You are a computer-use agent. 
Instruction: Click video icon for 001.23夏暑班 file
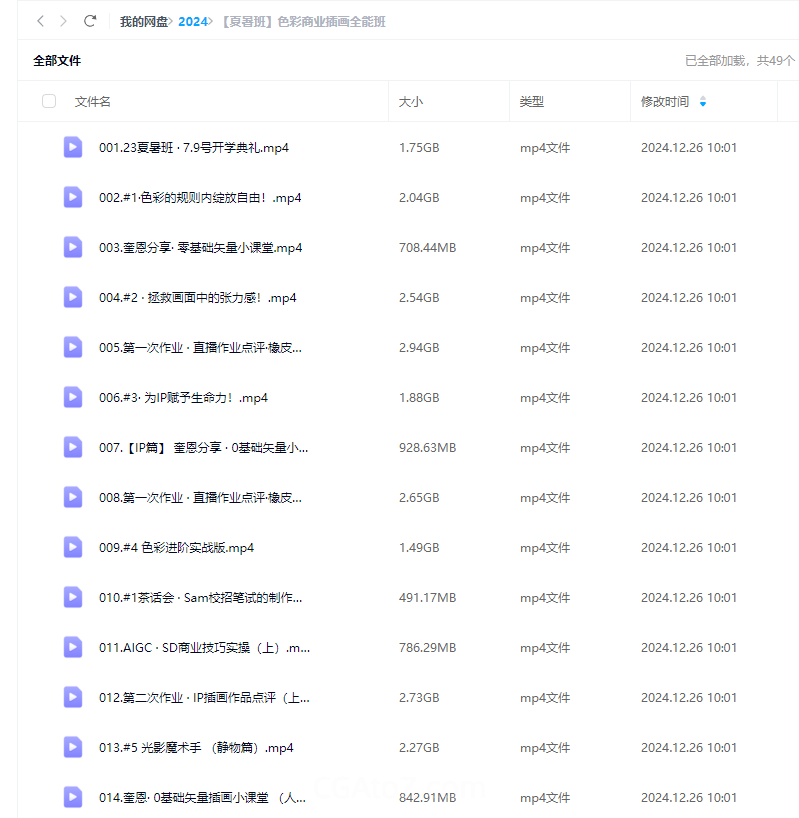pyautogui.click(x=73, y=147)
